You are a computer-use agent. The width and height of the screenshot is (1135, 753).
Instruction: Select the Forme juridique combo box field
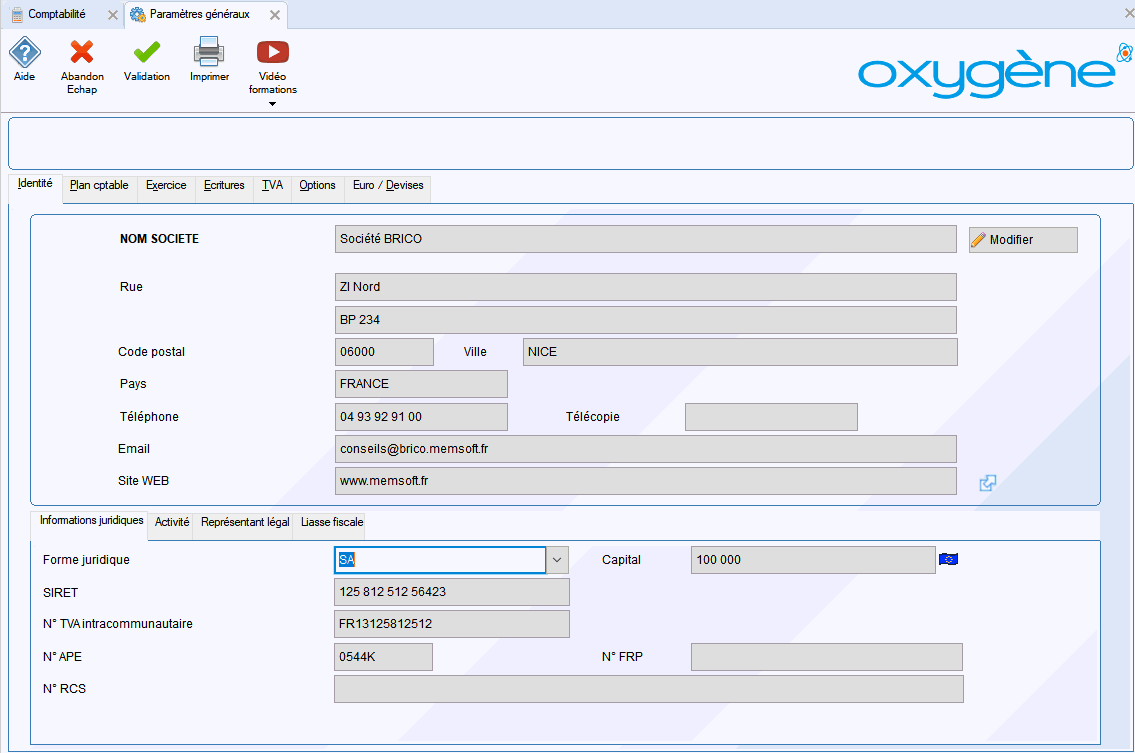click(x=440, y=560)
